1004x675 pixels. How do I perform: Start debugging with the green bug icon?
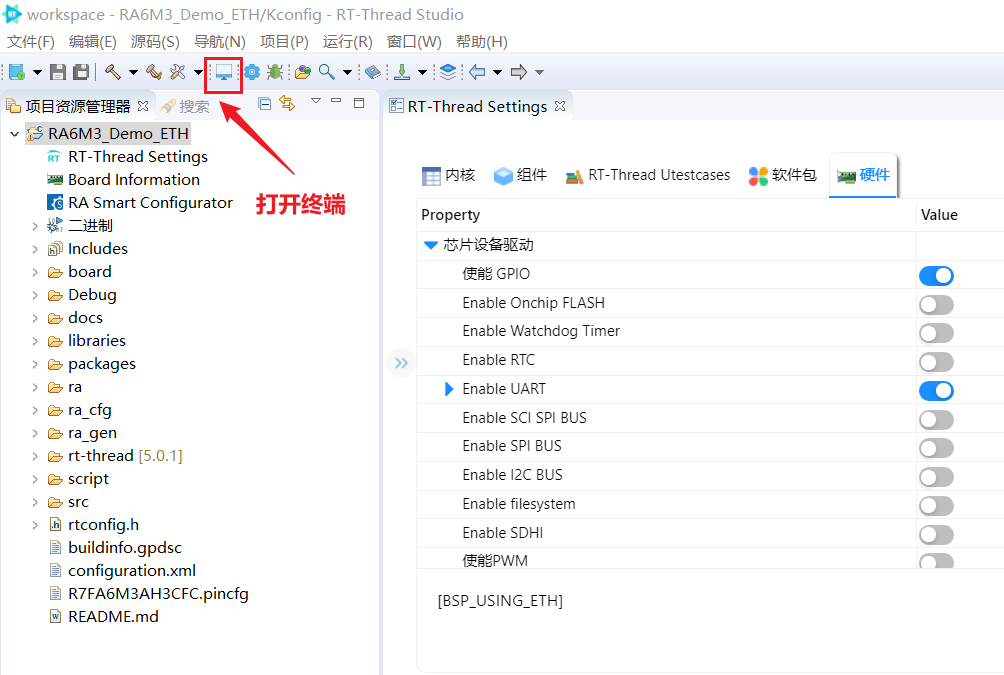(275, 72)
